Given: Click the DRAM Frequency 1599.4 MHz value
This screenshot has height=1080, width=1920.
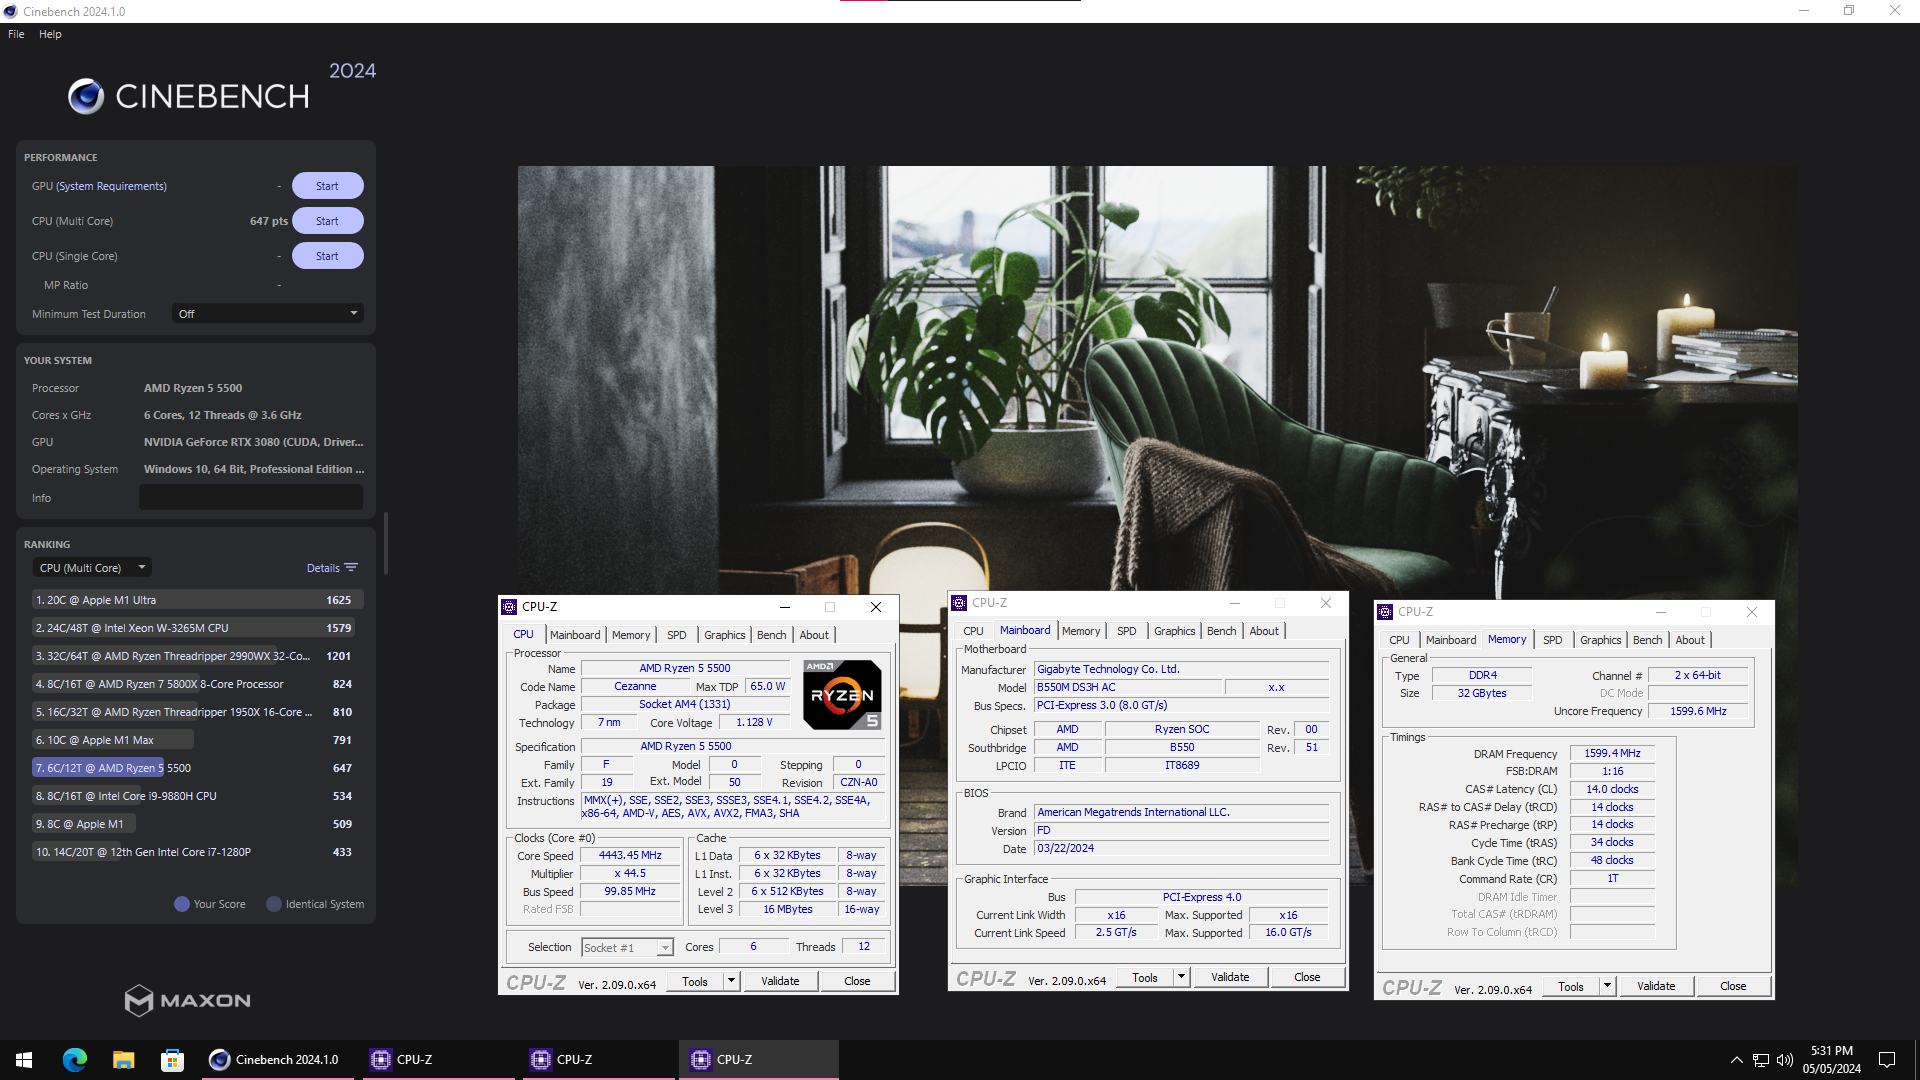Looking at the screenshot, I should tap(1612, 754).
